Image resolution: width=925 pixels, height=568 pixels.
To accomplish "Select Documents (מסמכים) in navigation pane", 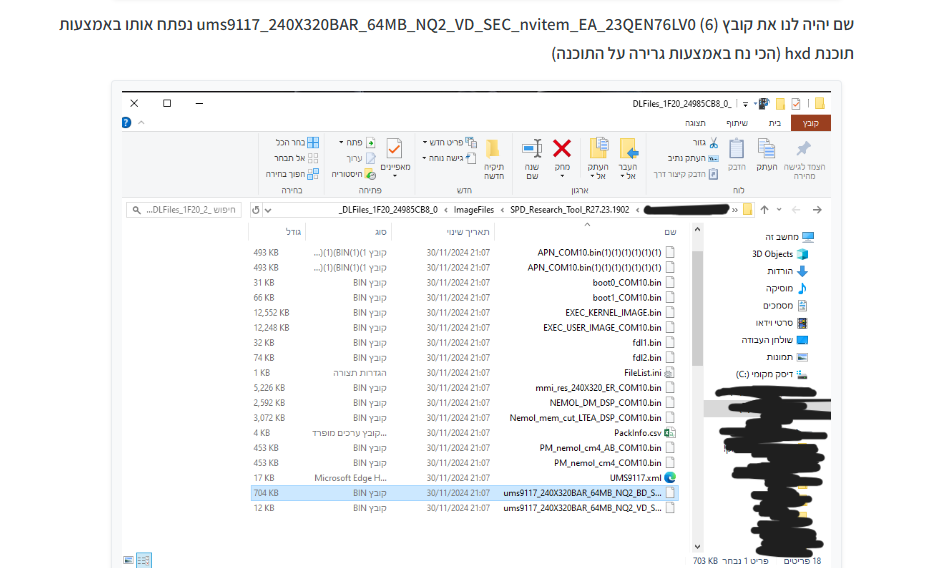I will 785,306.
